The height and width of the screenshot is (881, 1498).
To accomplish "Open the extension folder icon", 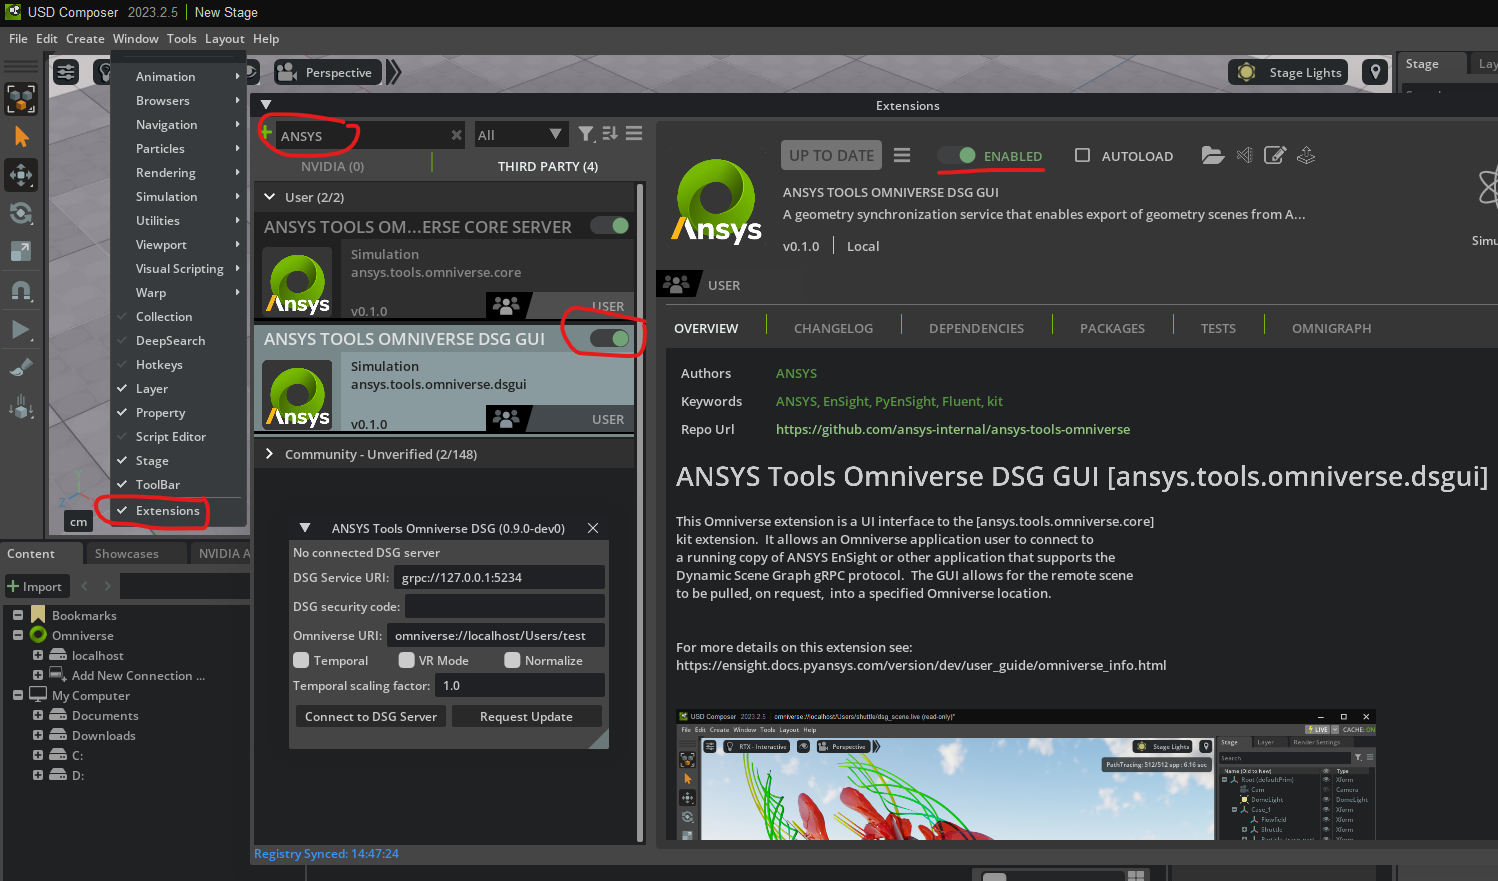I will pos(1213,155).
